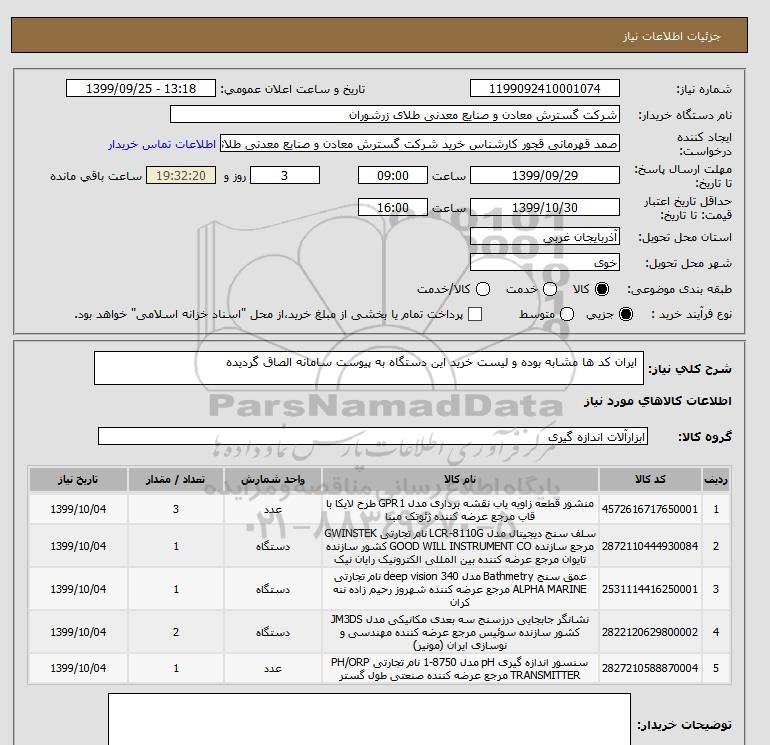Click product code 2822120629800002
Image resolution: width=770 pixels, height=745 pixels.
coord(650,632)
